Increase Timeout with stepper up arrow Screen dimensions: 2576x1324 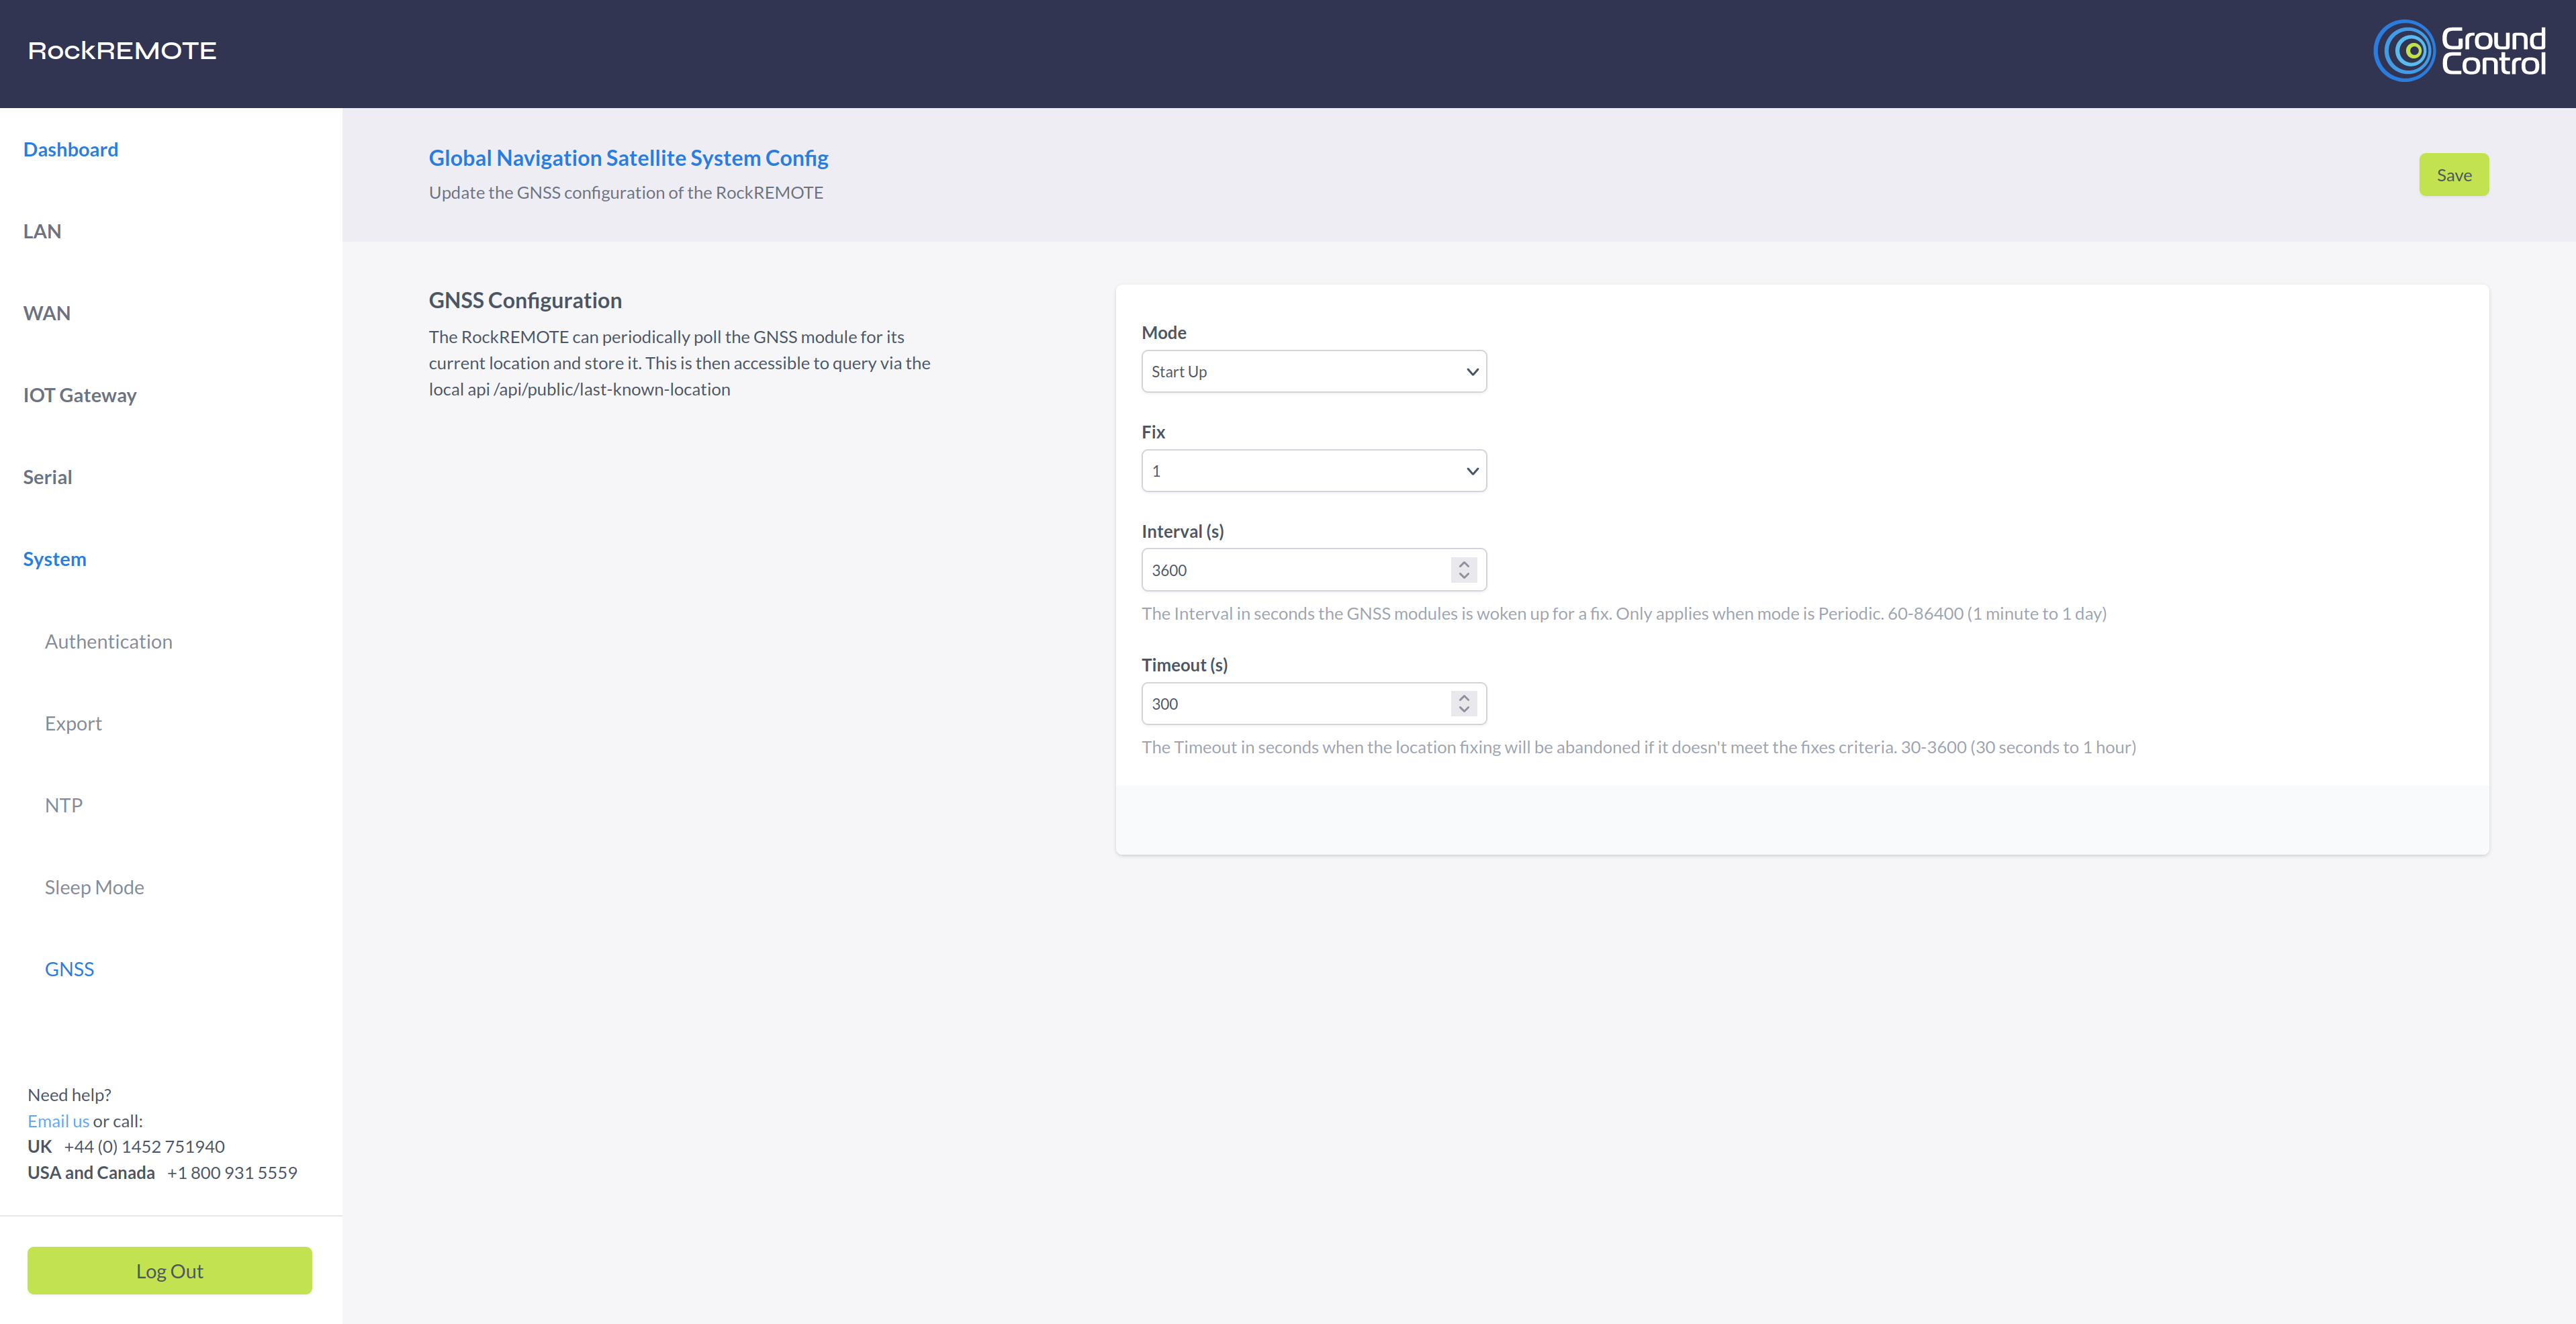(1464, 697)
